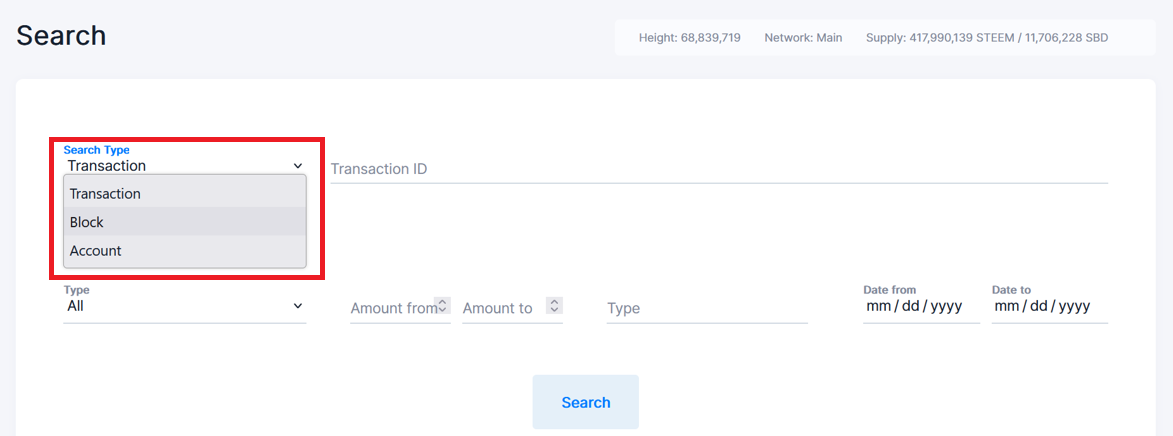Click the Transaction ID input field

click(x=719, y=169)
